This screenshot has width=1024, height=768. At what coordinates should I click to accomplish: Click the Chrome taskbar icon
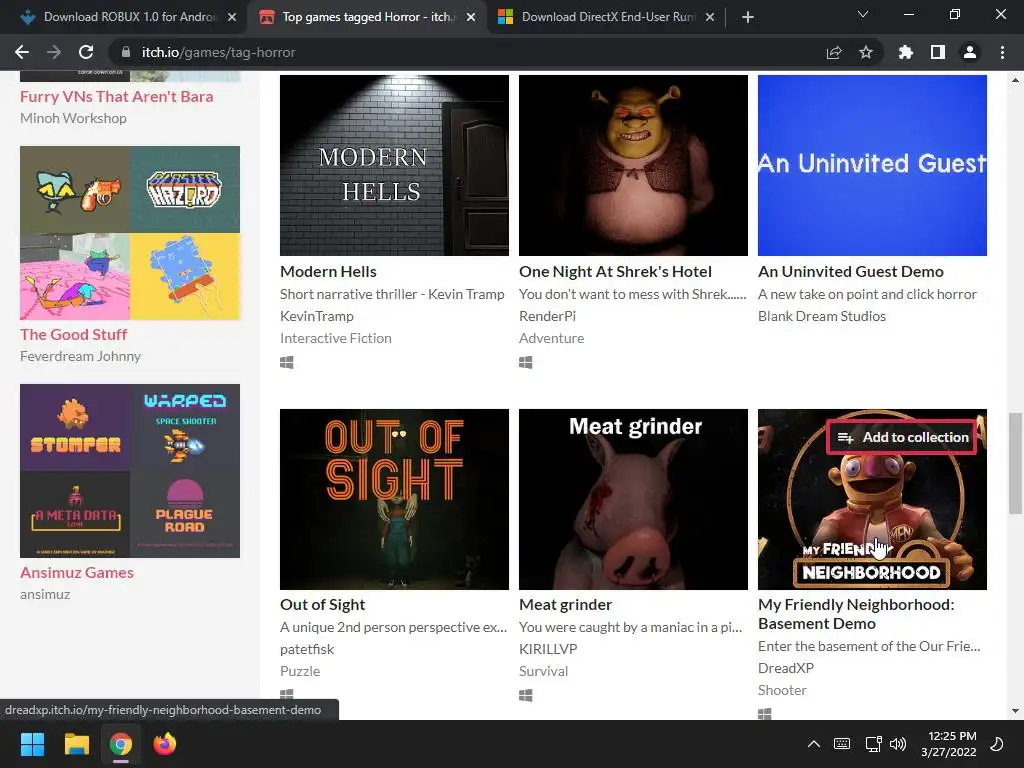click(121, 744)
